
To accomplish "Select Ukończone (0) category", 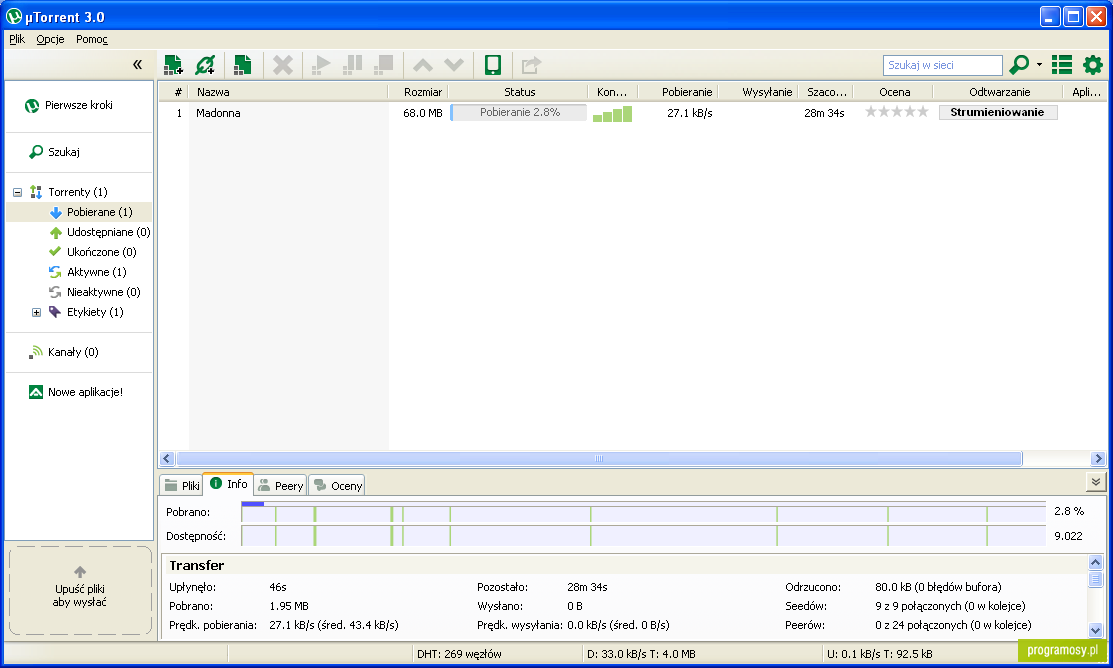I will pos(101,252).
